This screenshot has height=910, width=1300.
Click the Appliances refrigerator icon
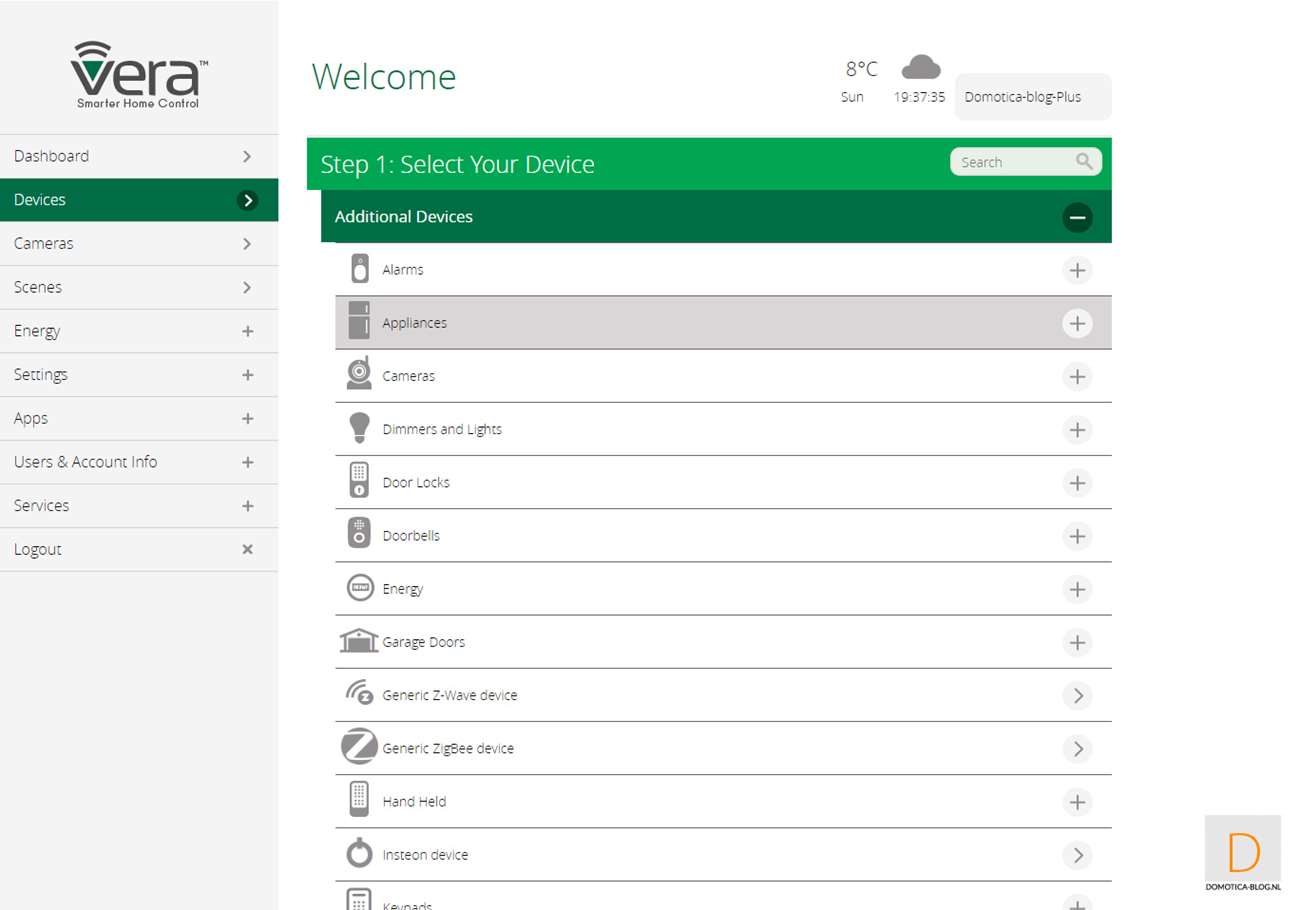click(359, 323)
